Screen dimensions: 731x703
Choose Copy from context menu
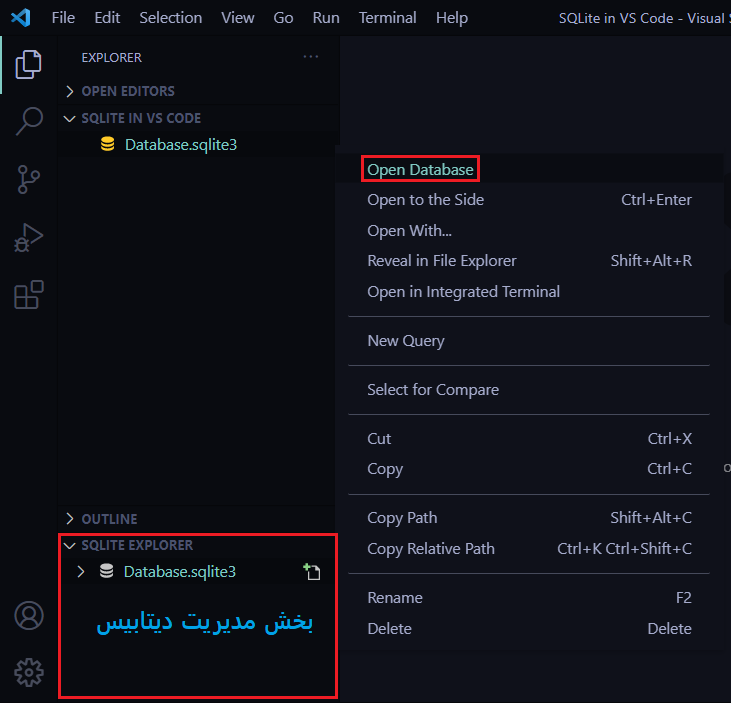tap(529, 469)
